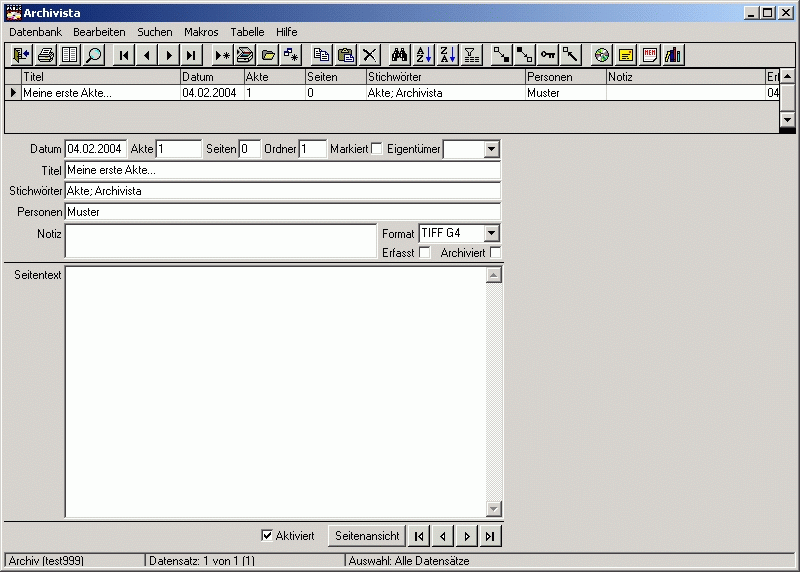
Task: Click the Datum input field
Action: tap(95, 149)
